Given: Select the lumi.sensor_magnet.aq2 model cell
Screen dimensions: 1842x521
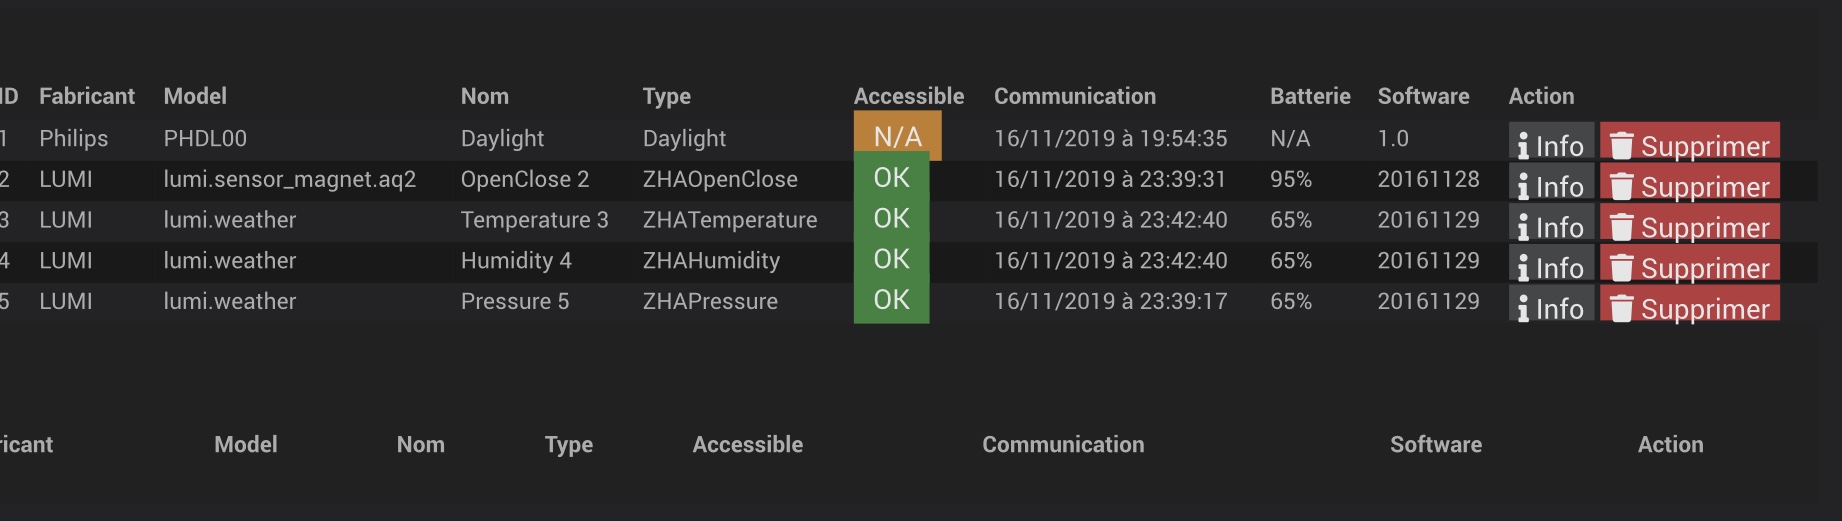Looking at the screenshot, I should pos(290,179).
